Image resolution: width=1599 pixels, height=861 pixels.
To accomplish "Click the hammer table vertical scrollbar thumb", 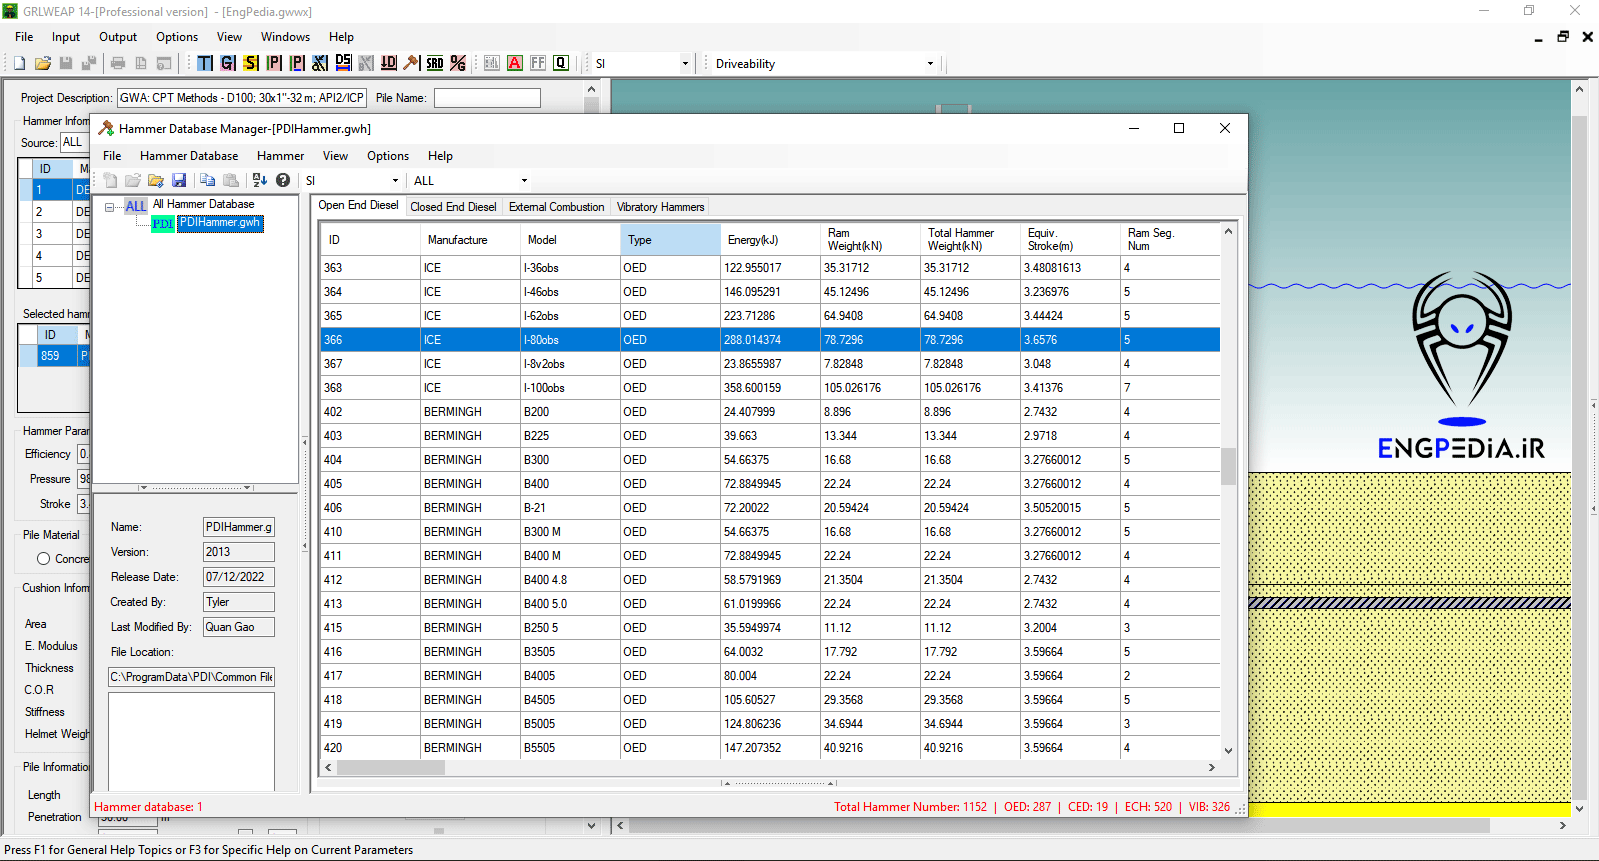I will coord(1228,466).
